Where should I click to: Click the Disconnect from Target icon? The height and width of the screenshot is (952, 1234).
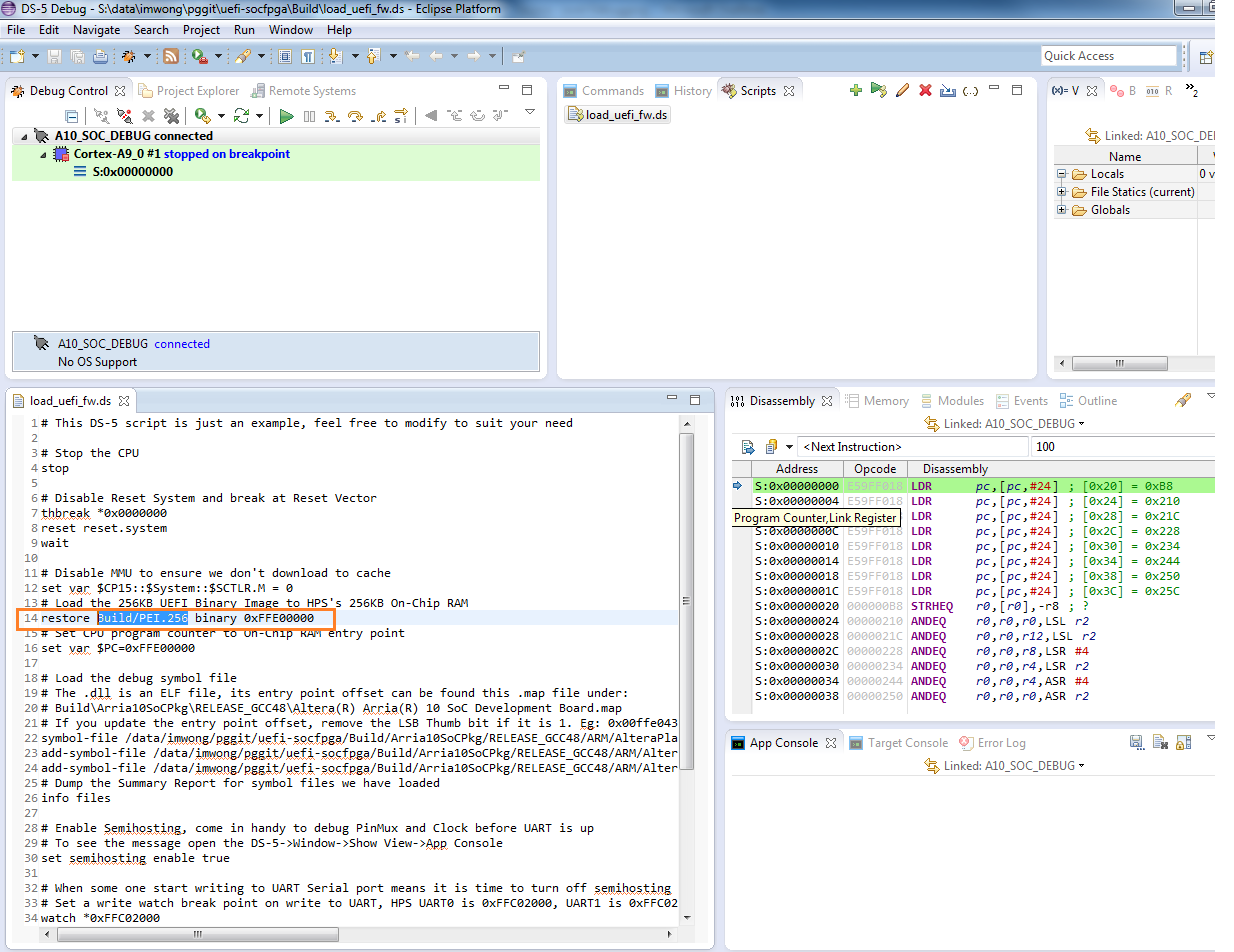[x=124, y=117]
